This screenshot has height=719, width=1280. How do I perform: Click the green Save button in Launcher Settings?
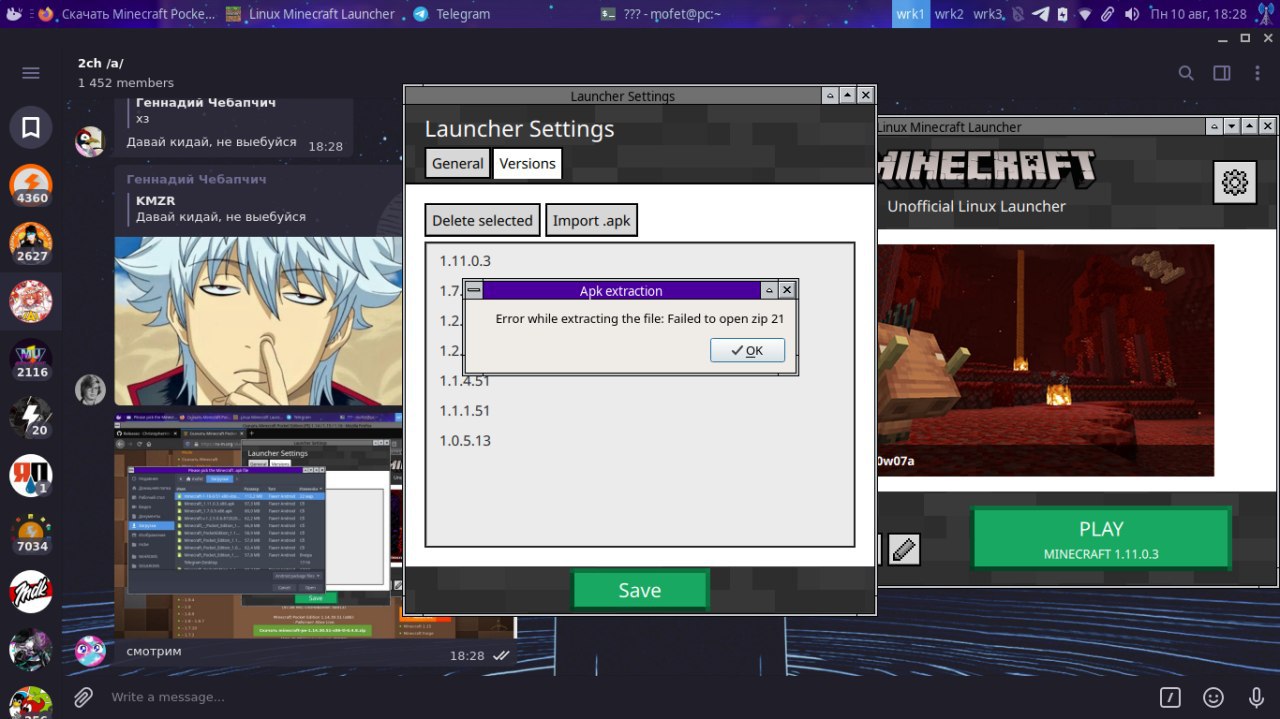tap(640, 590)
